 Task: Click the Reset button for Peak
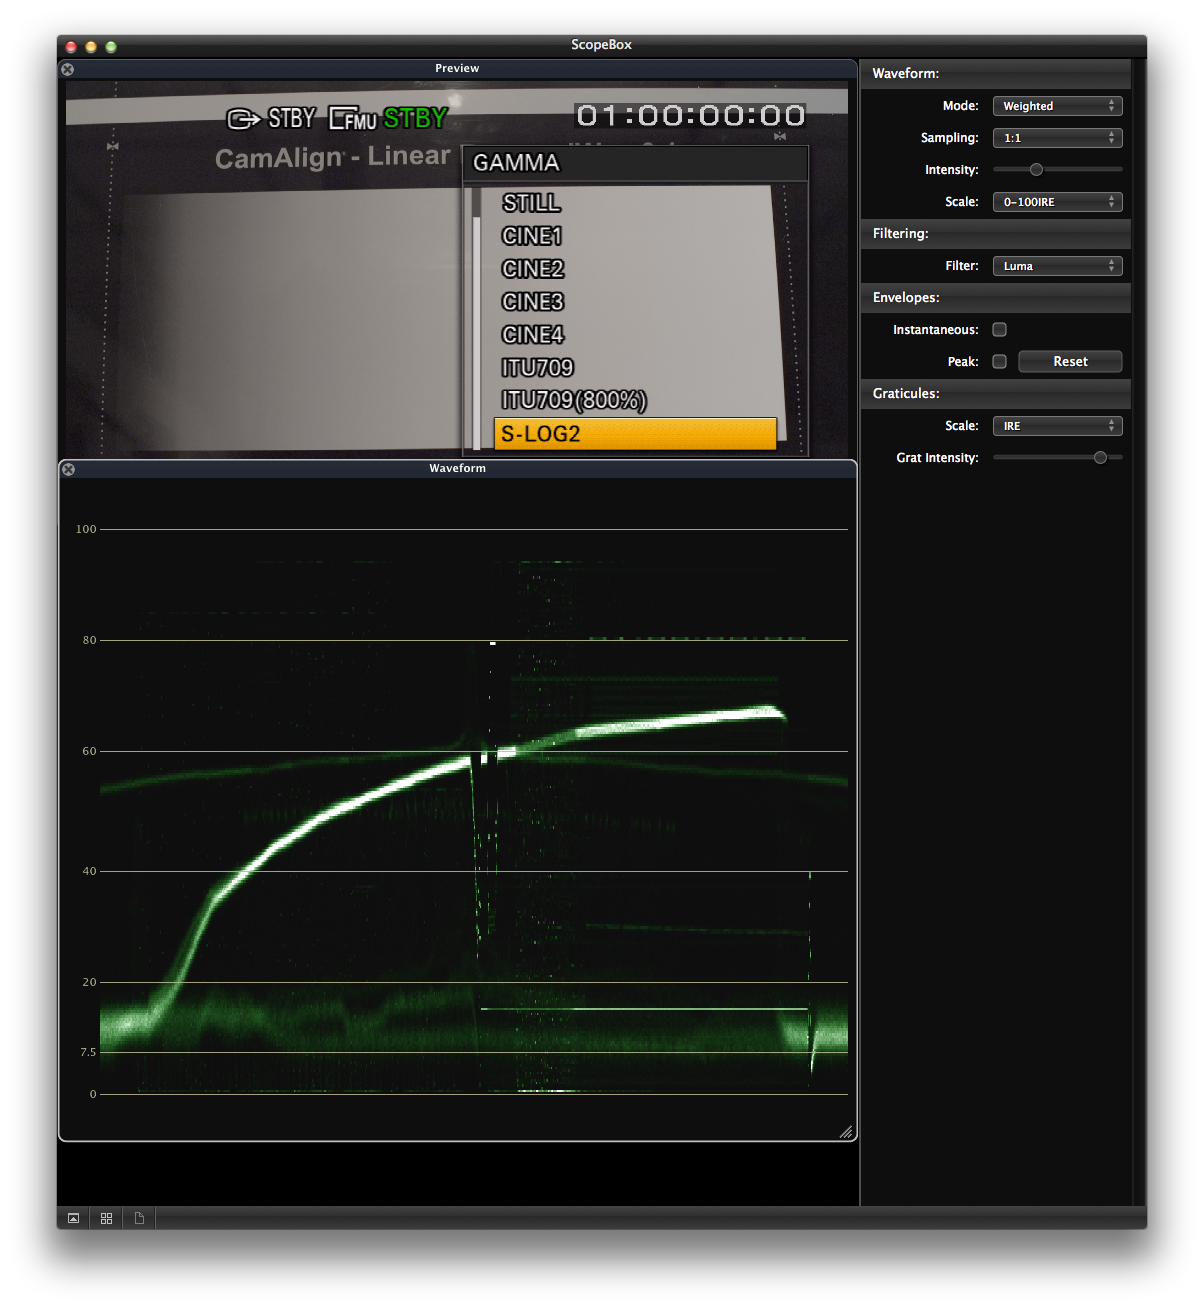click(x=1070, y=362)
